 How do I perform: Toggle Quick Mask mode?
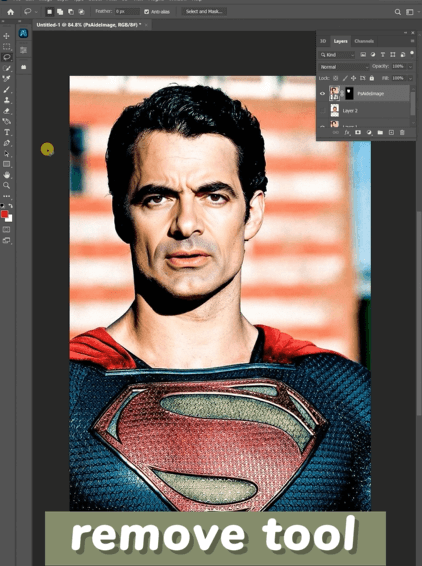click(x=6, y=229)
